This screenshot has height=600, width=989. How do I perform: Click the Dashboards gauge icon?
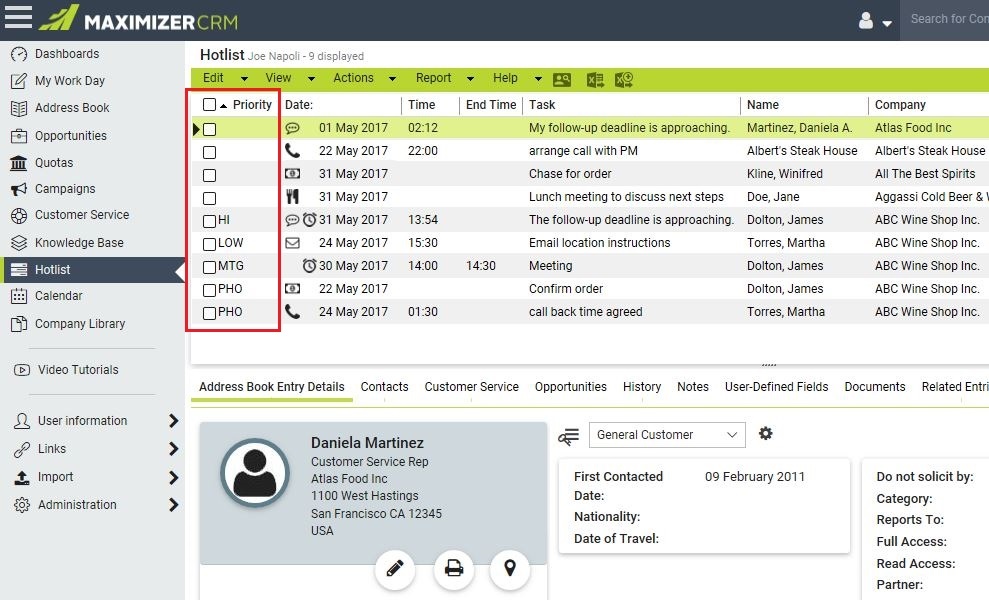(19, 54)
